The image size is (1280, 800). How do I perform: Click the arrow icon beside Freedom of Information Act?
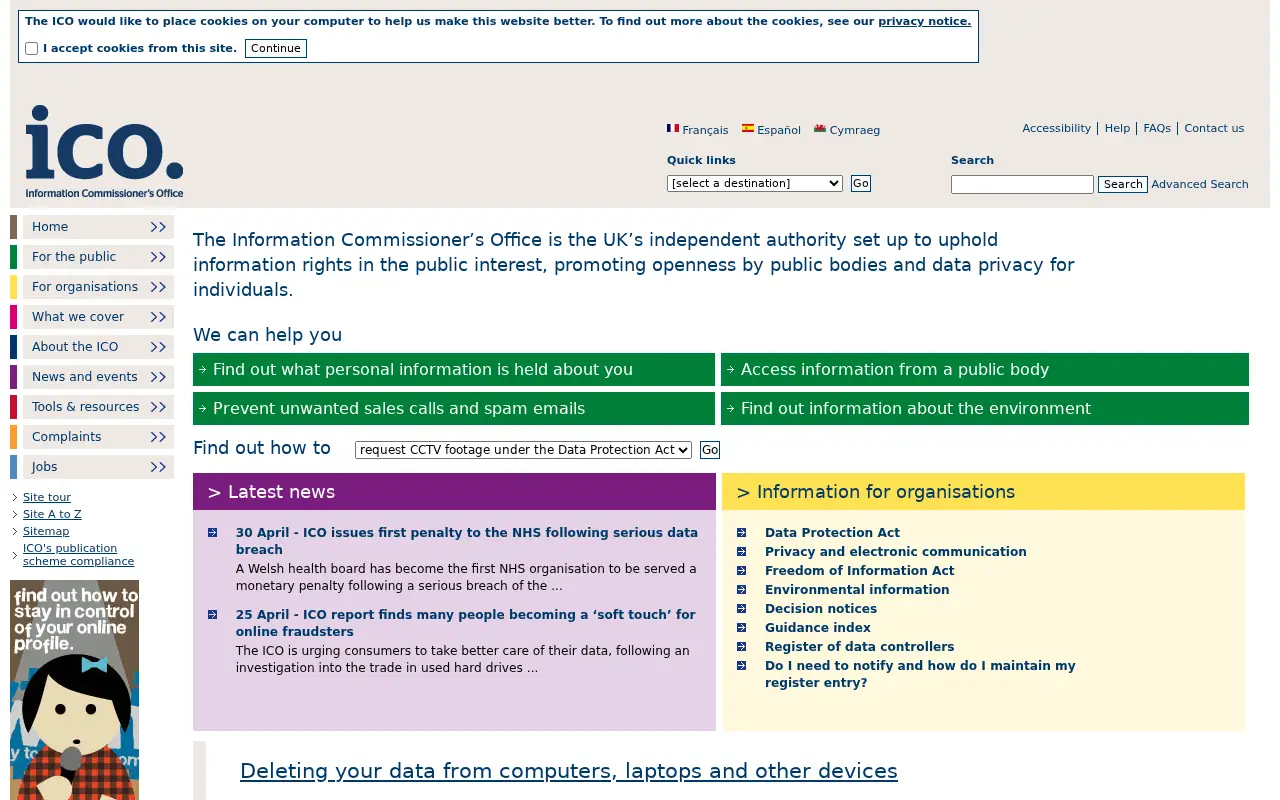pos(741,571)
